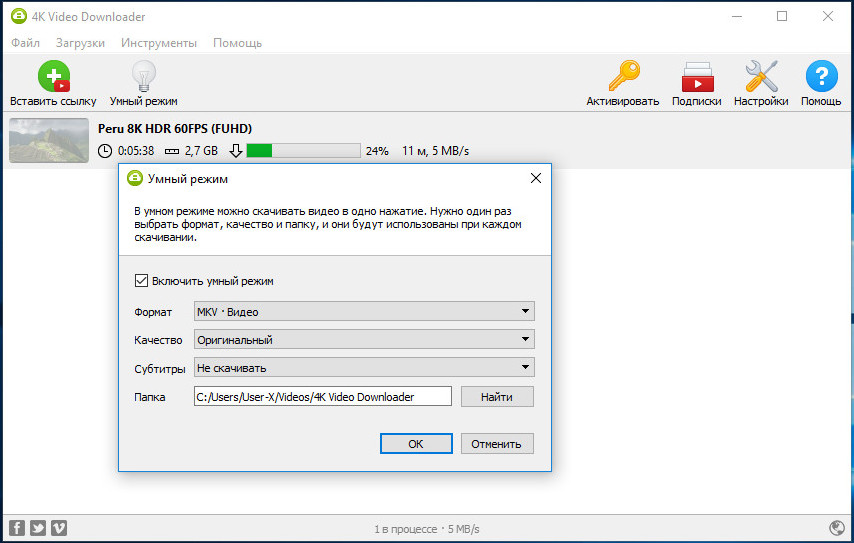Click the Отменить button
This screenshot has width=854, height=543.
[497, 443]
